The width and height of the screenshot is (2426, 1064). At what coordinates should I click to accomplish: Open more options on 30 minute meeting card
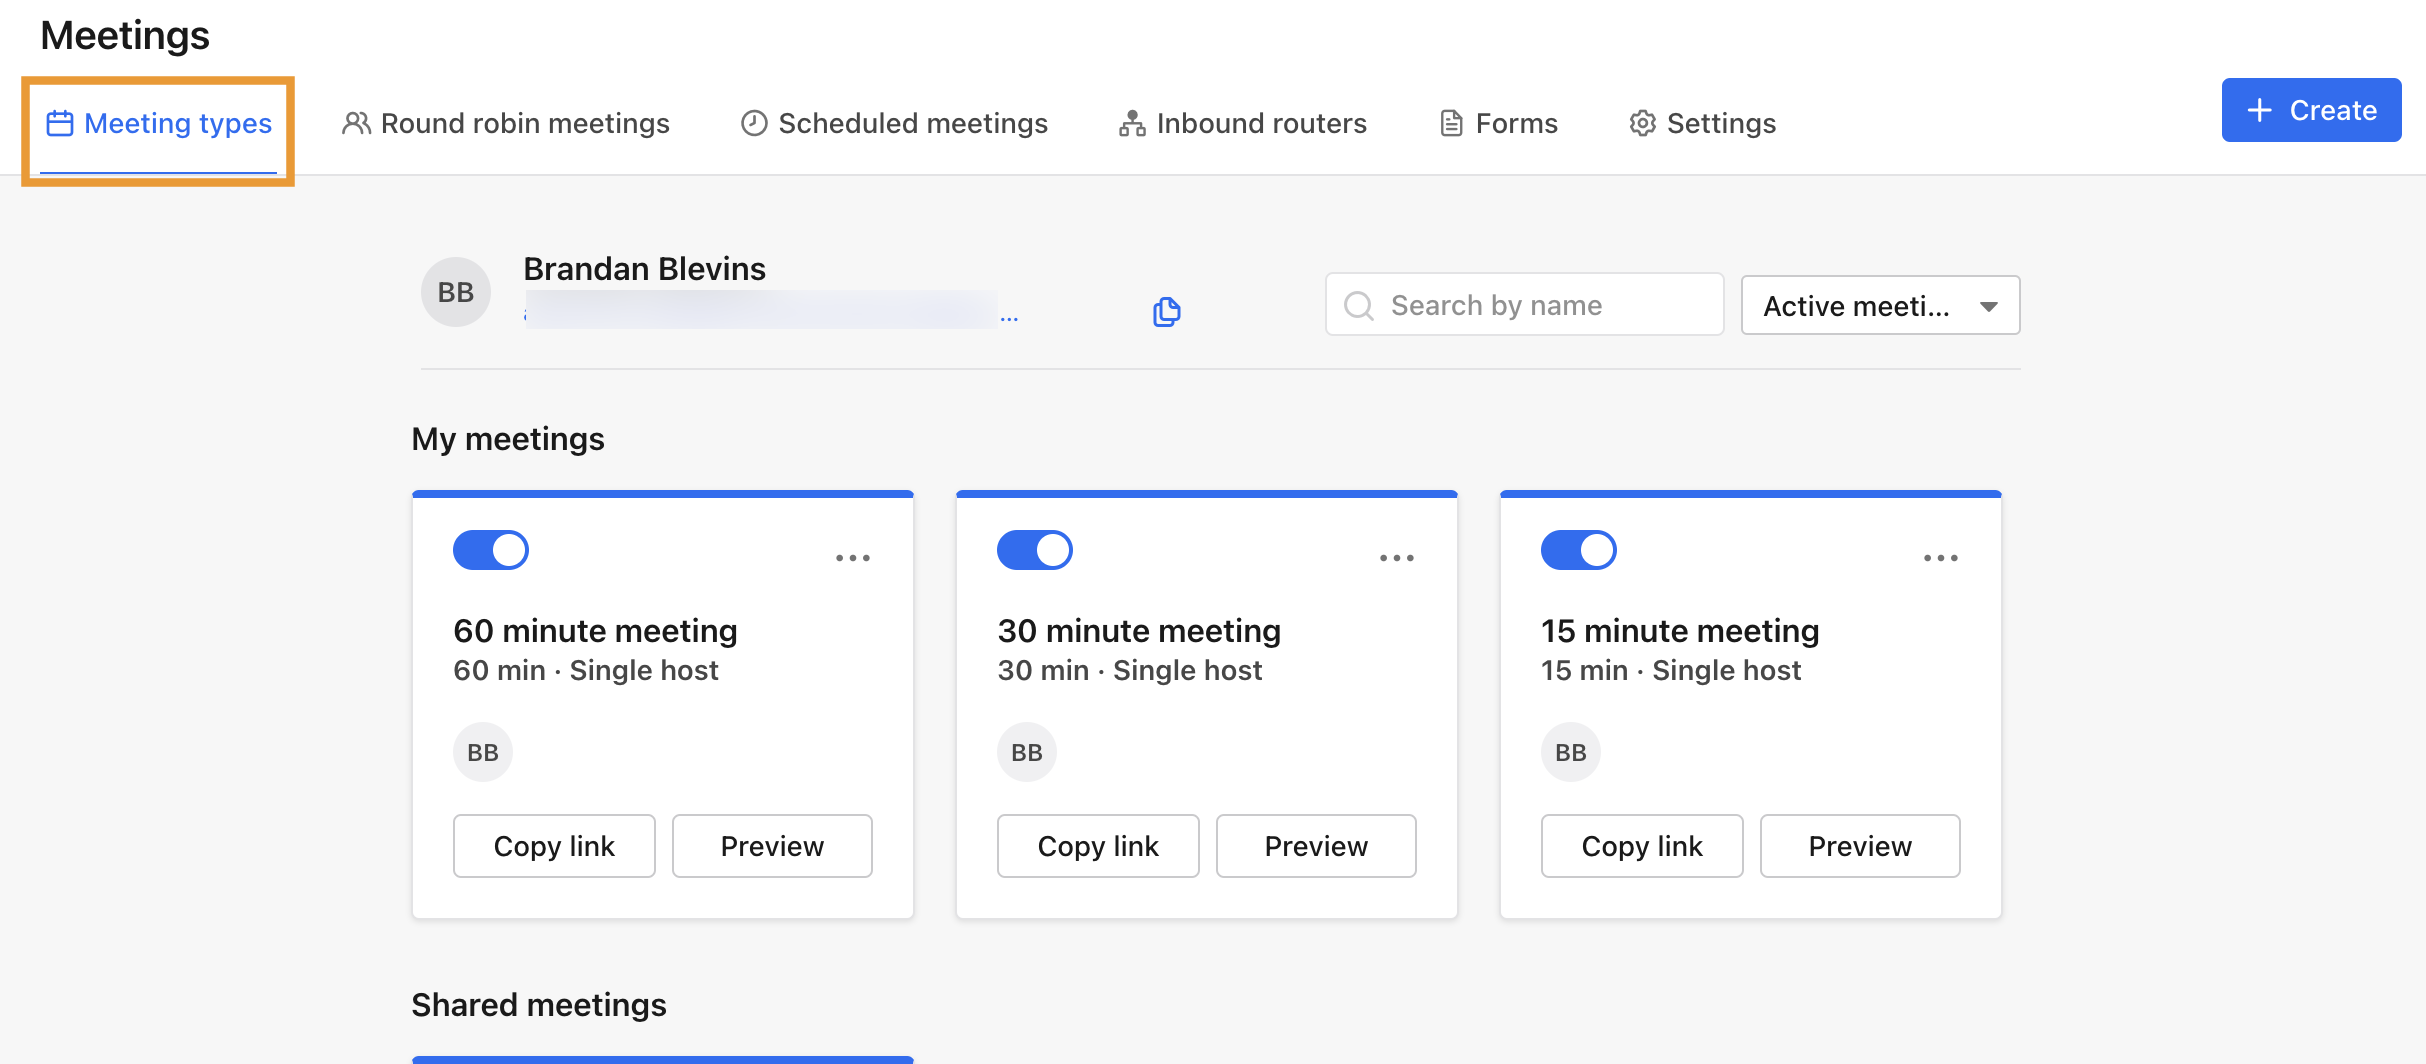tap(1397, 557)
